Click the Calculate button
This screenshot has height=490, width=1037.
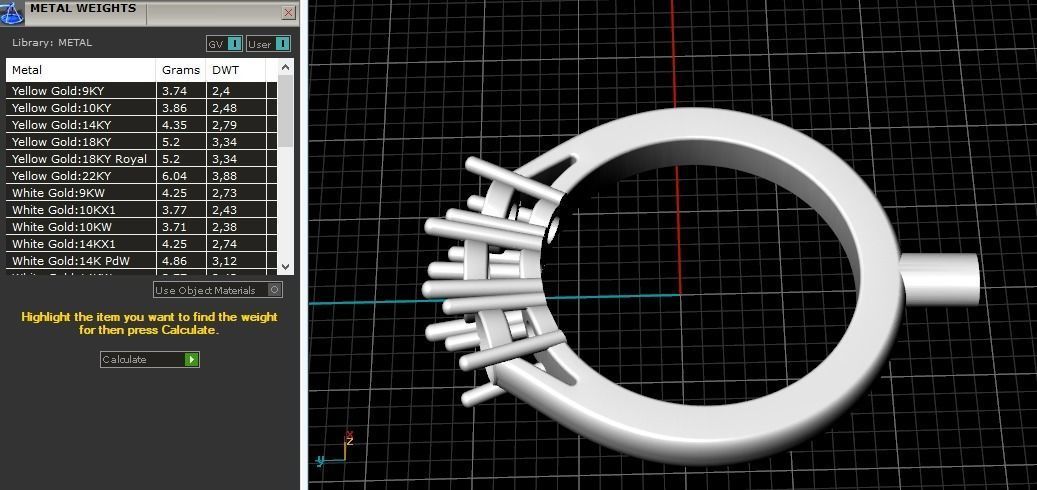[x=149, y=360]
